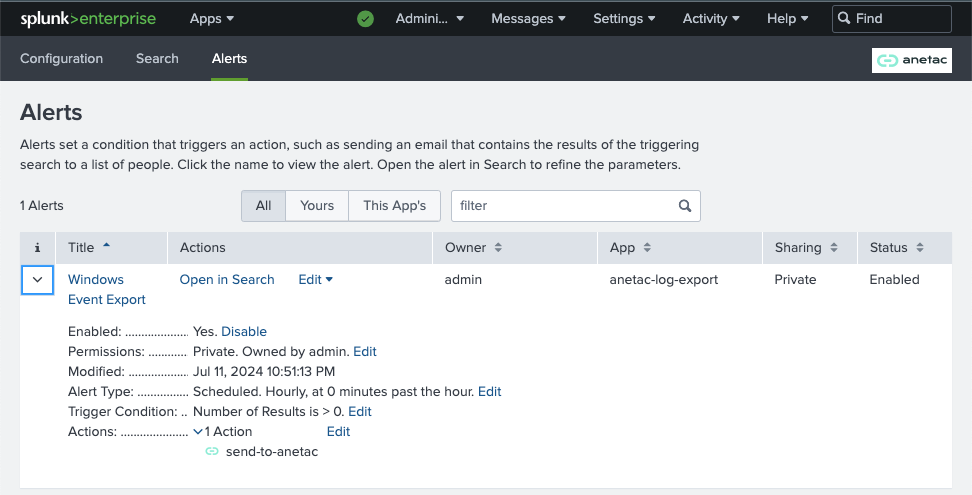Viewport: 972px width, 495px height.
Task: Open the Activity dropdown menu
Action: click(x=711, y=19)
